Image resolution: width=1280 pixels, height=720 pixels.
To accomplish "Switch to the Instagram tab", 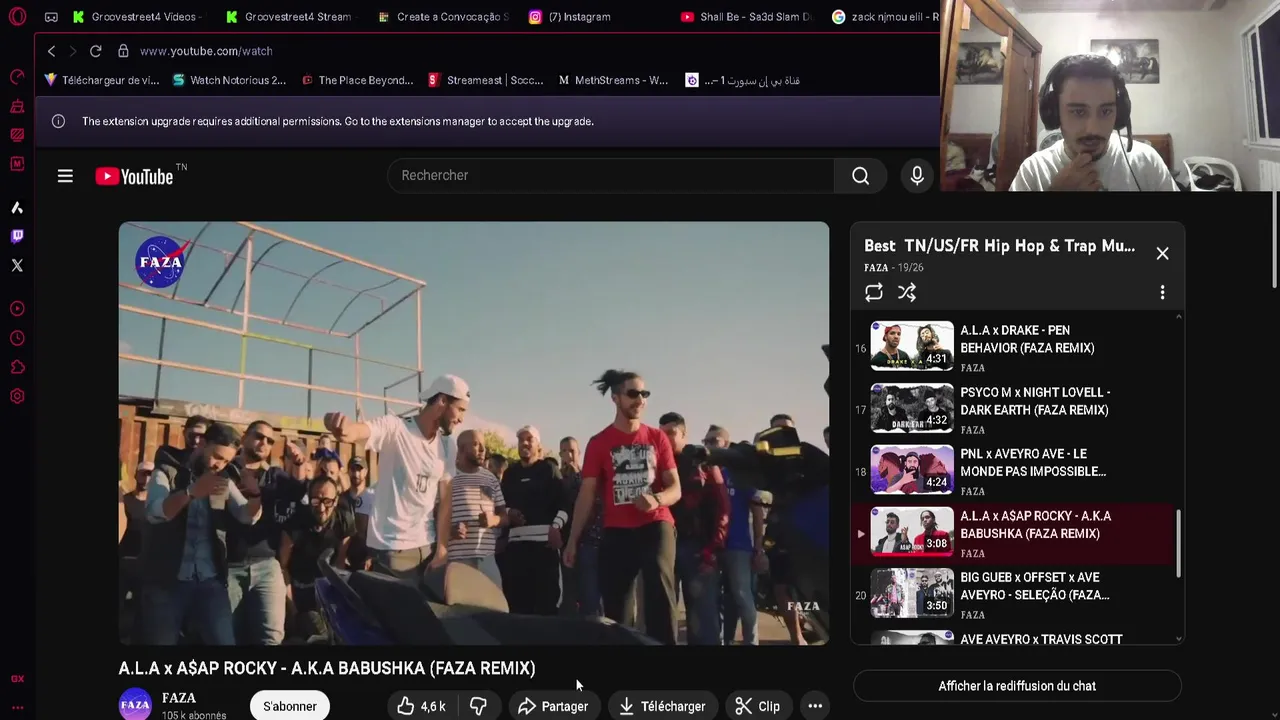I will (570, 17).
